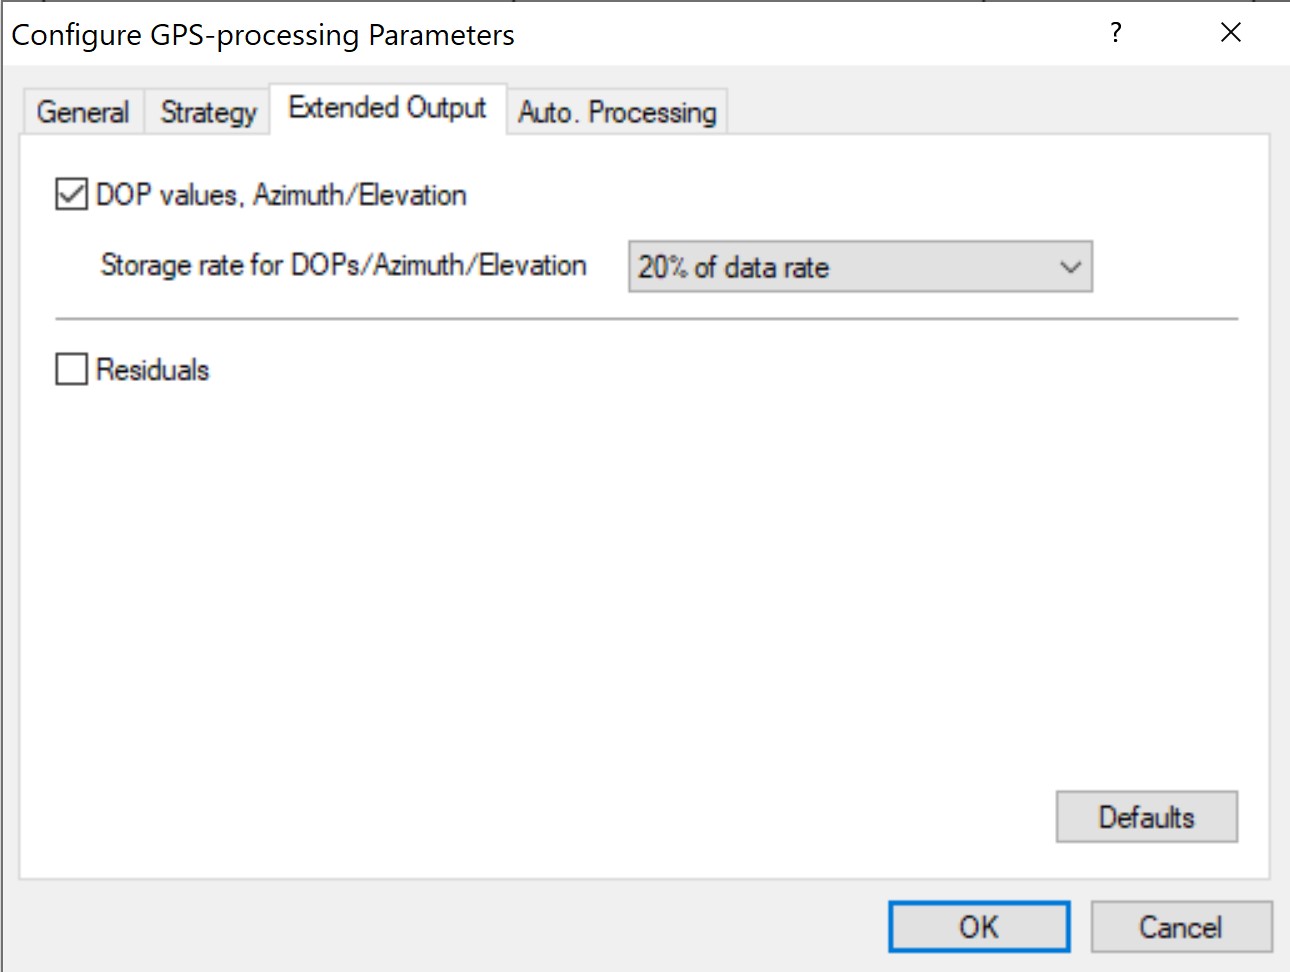Image resolution: width=1290 pixels, height=972 pixels.
Task: Enable the Residuals checkbox
Action: [x=71, y=369]
